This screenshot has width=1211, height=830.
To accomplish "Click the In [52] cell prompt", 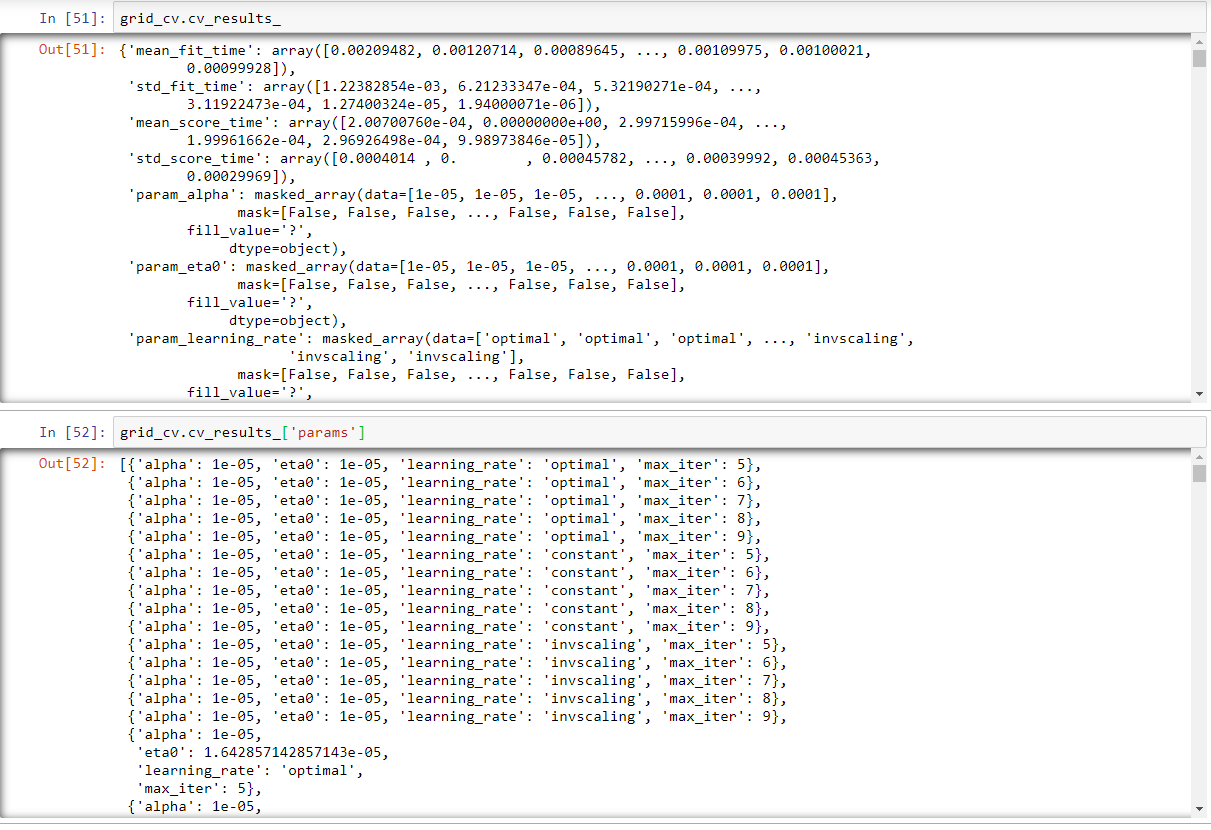I will [72, 433].
